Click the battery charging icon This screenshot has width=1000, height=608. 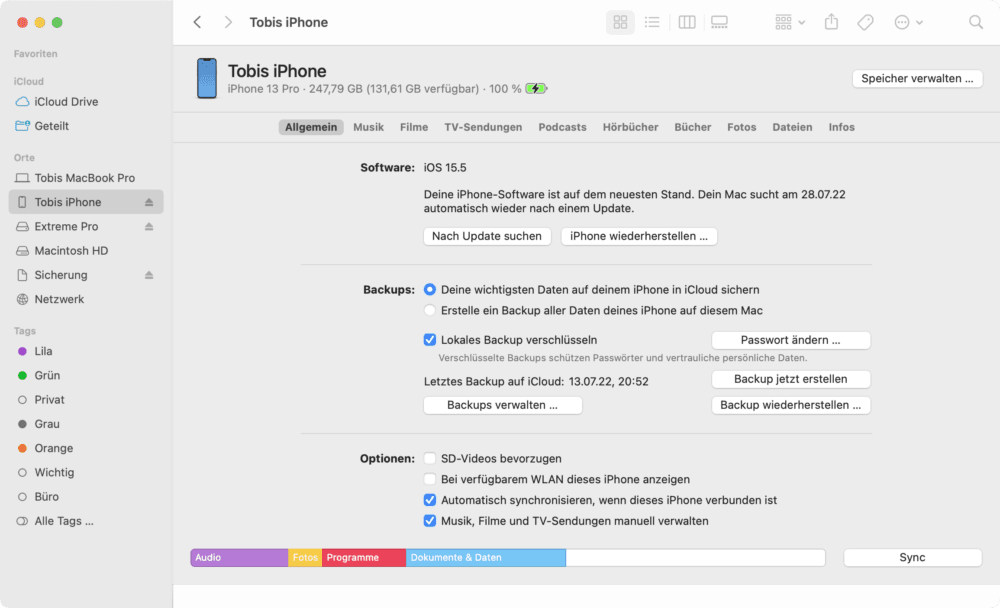point(536,89)
